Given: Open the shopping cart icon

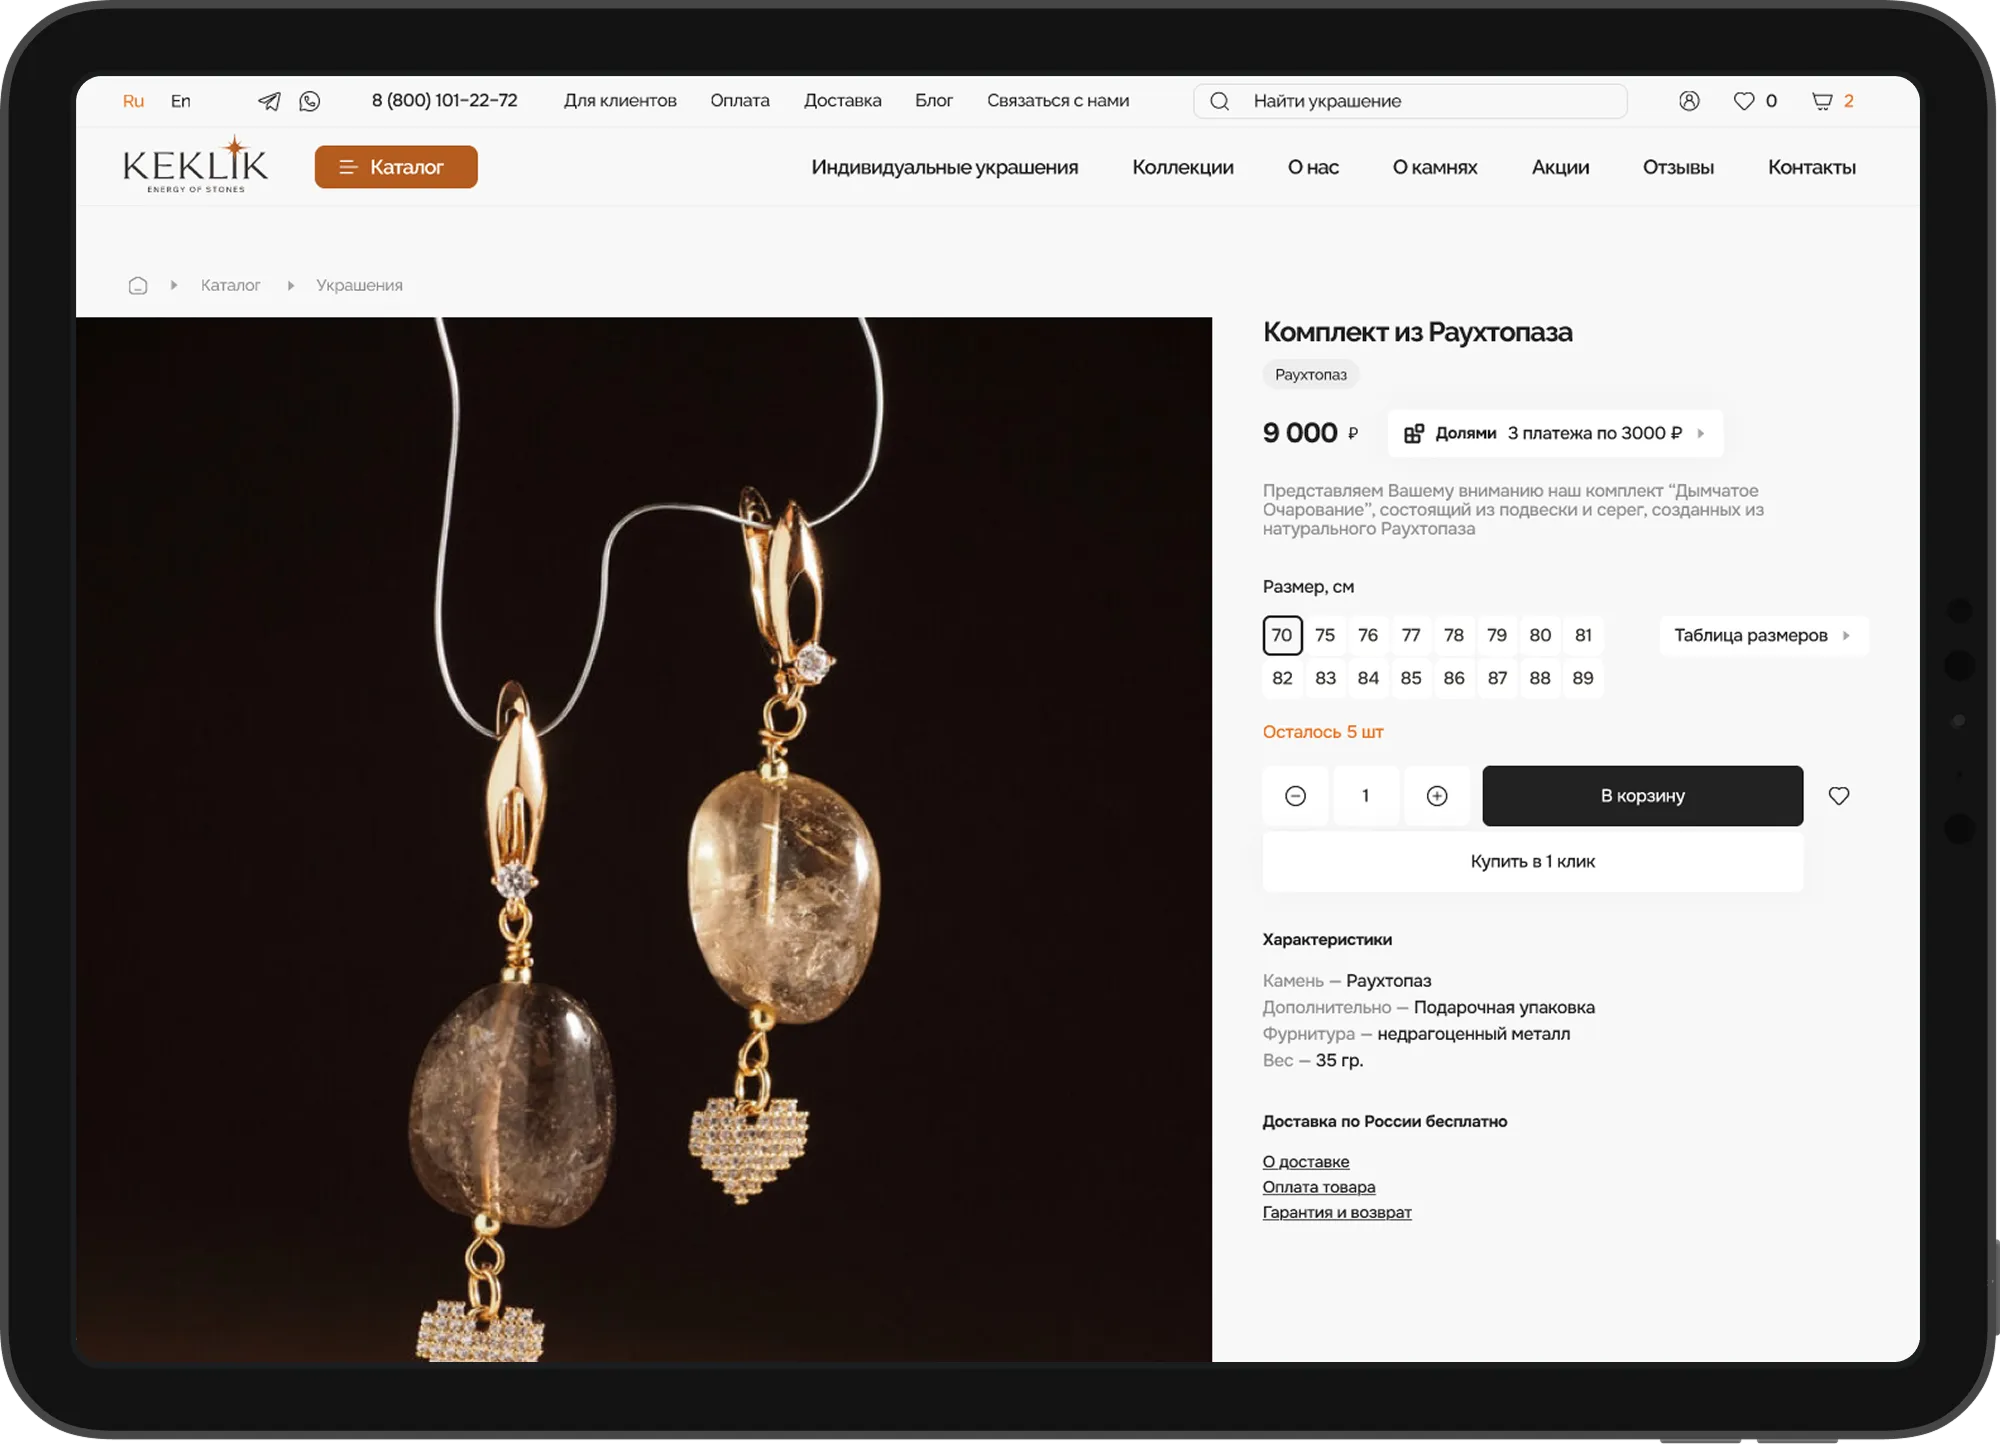Looking at the screenshot, I should [x=1822, y=101].
